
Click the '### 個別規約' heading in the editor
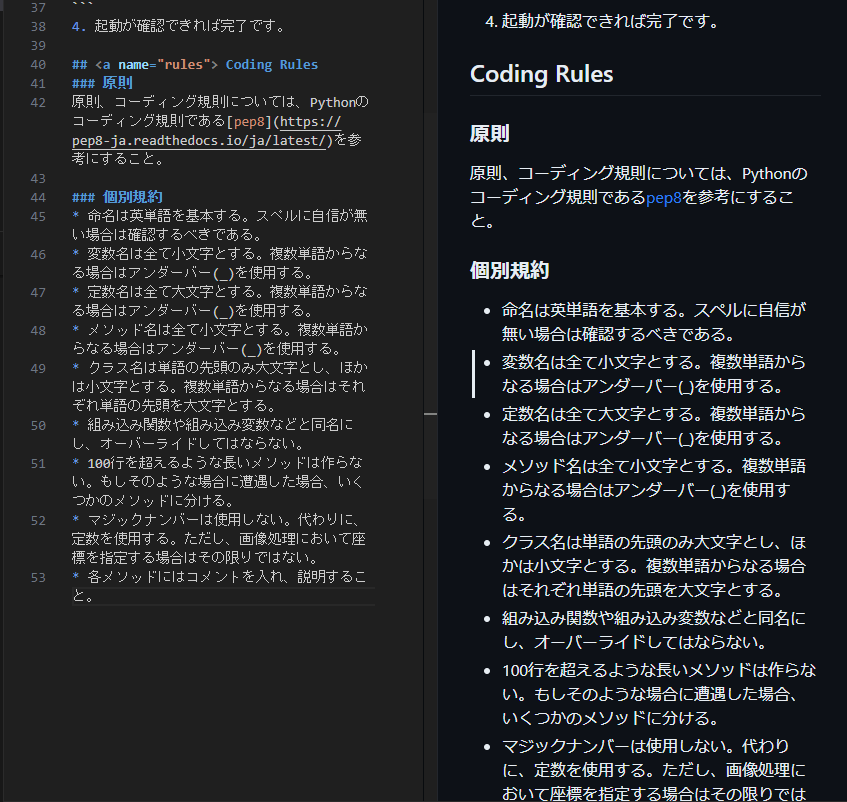117,197
